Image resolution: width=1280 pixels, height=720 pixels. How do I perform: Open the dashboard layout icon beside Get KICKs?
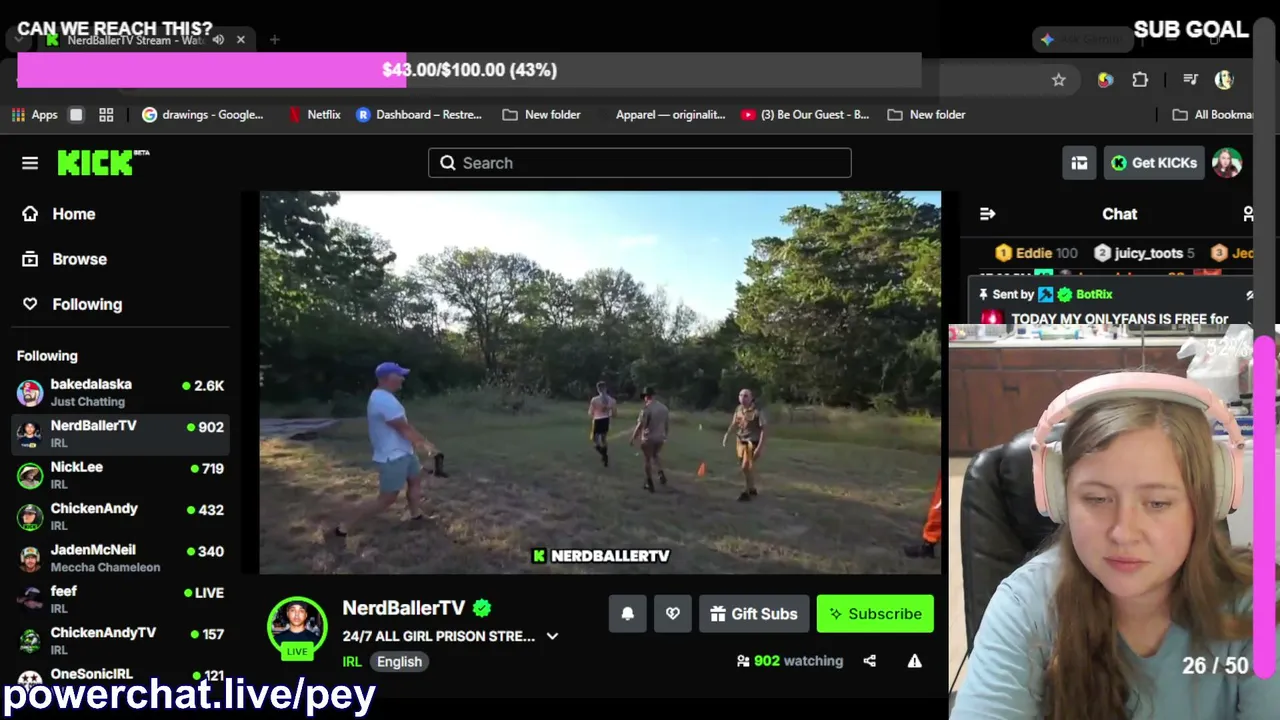tap(1079, 163)
